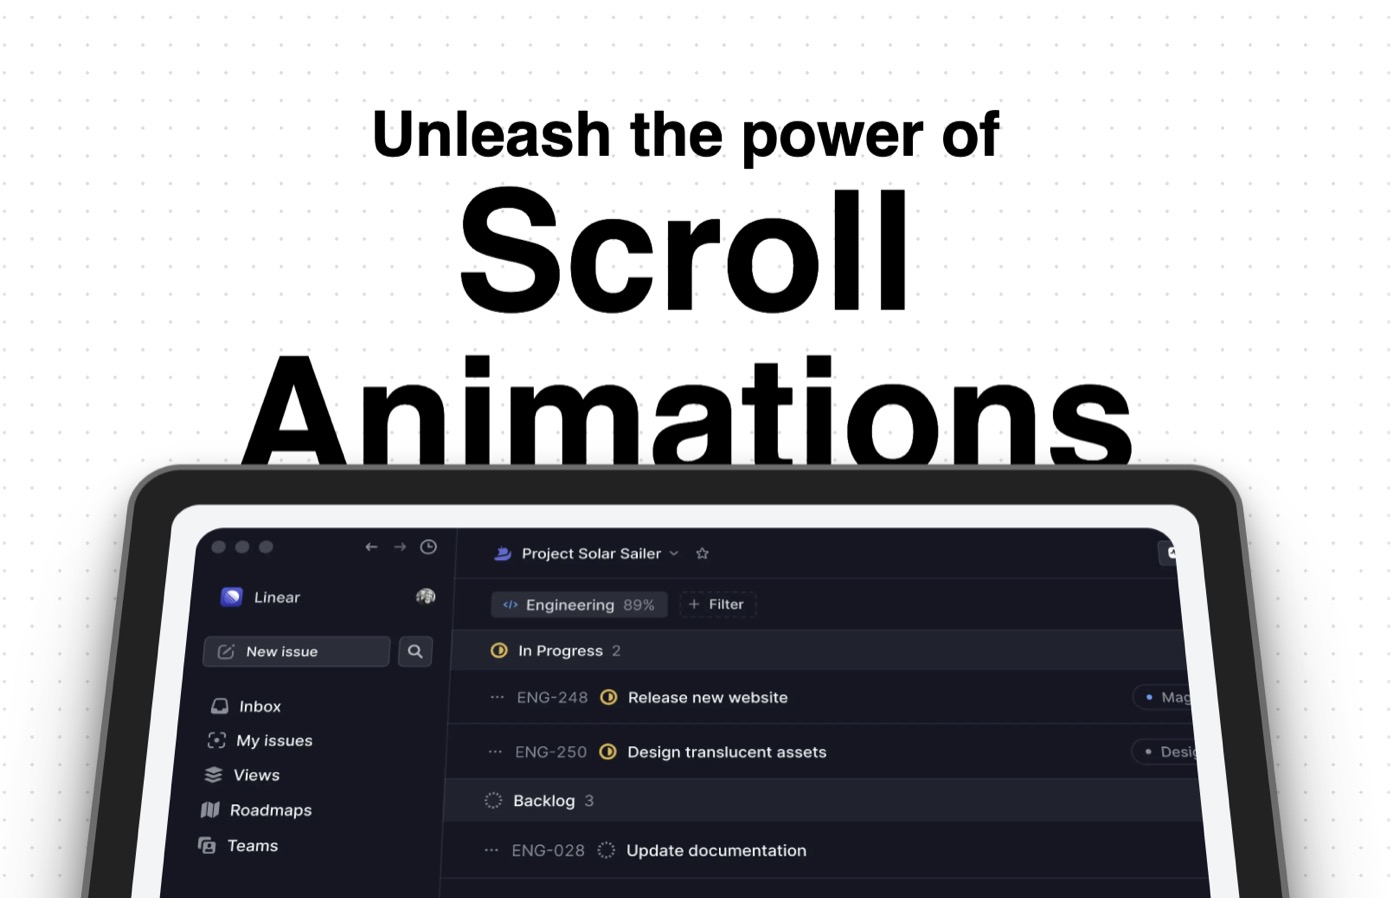Click the Inbox tray icon
1400x898 pixels.
tap(219, 706)
